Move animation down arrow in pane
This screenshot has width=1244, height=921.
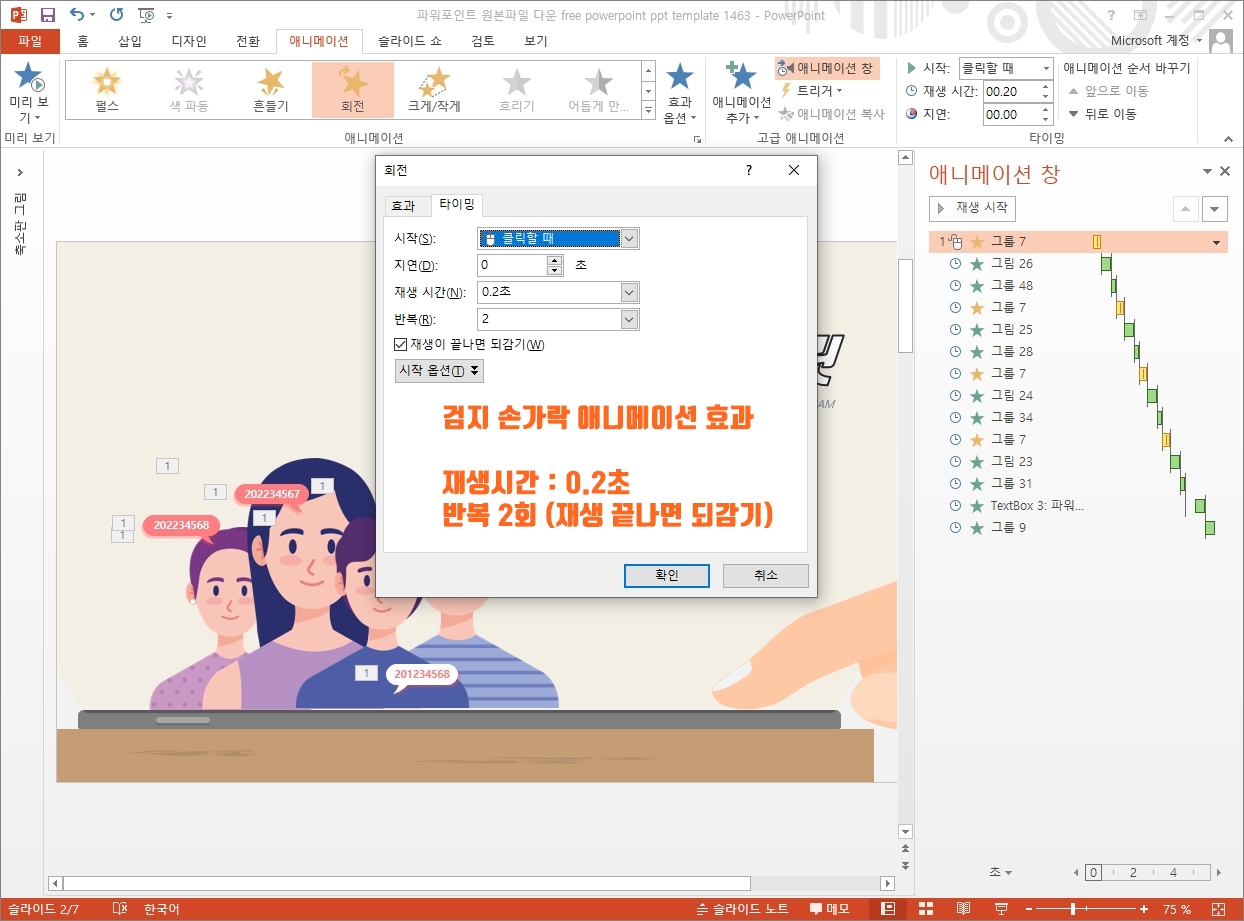[x=1215, y=209]
